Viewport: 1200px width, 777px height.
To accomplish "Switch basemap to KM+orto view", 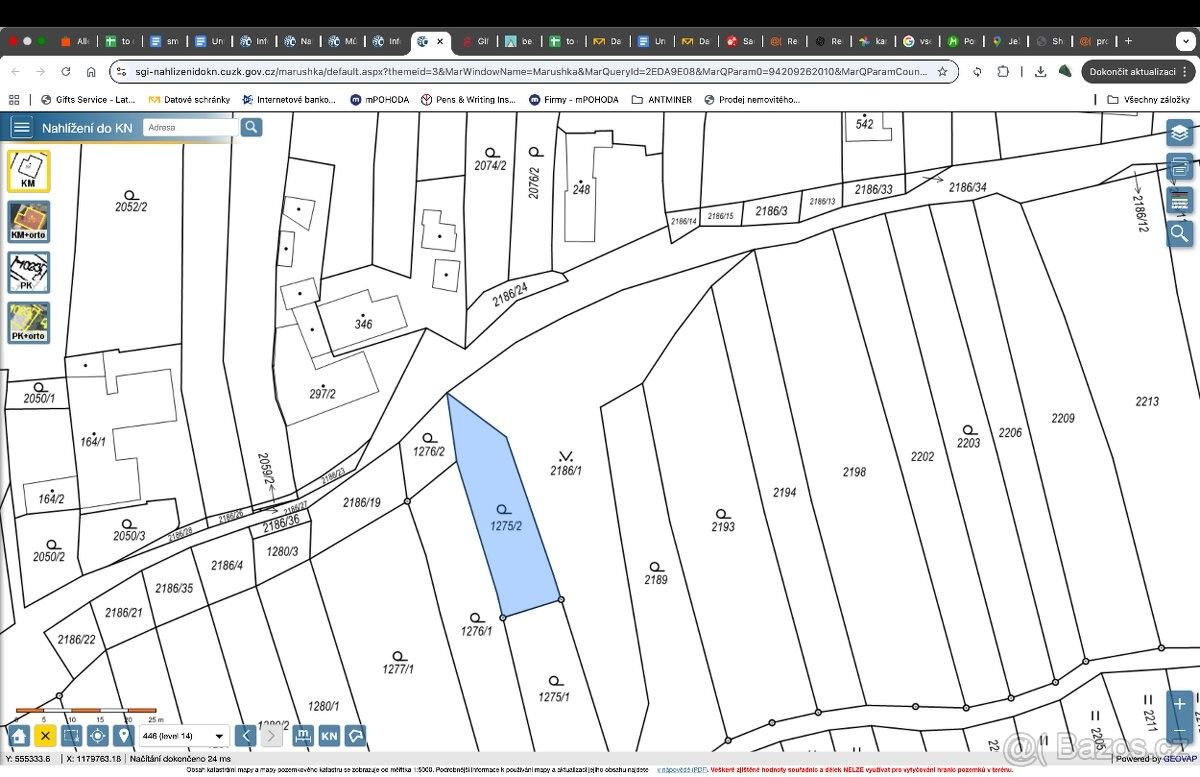I will 28,221.
